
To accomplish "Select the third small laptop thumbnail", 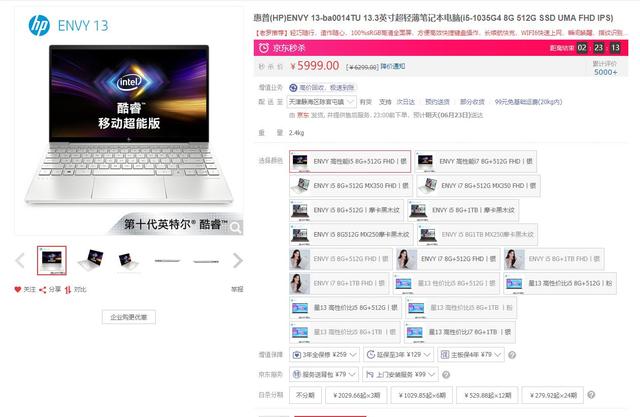I will tap(128, 260).
